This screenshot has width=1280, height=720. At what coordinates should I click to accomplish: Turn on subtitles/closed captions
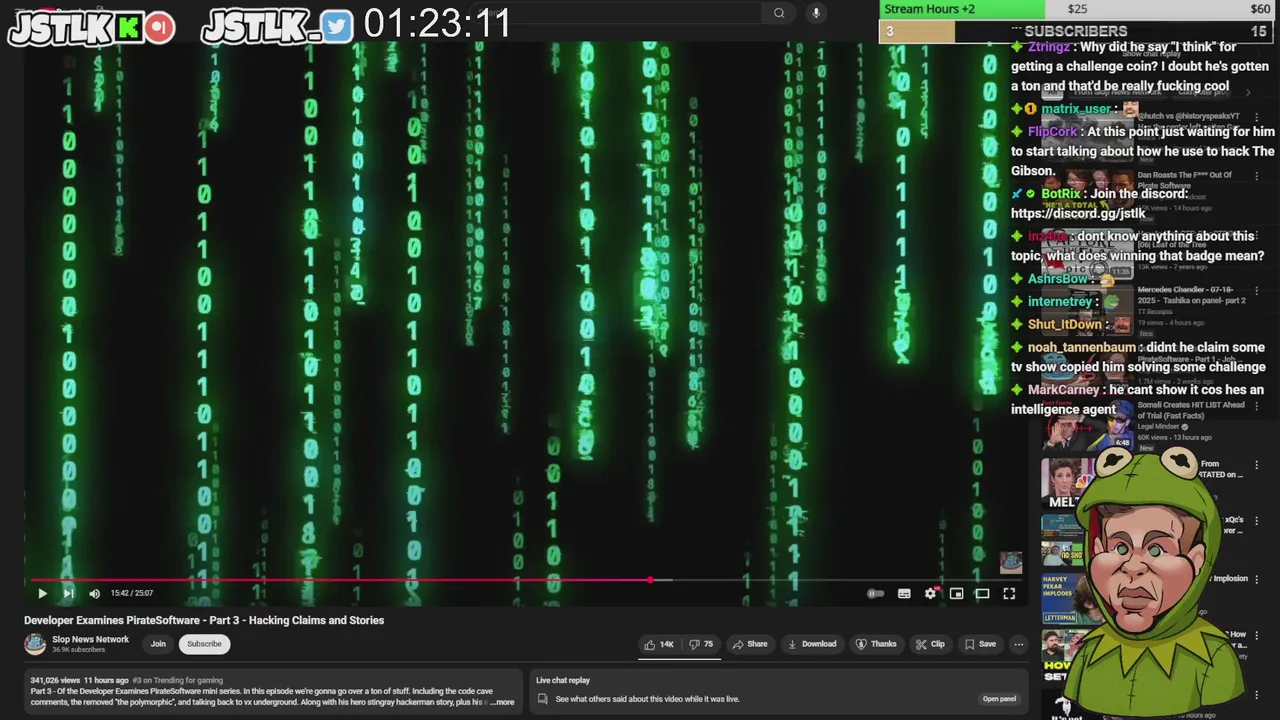coord(904,593)
